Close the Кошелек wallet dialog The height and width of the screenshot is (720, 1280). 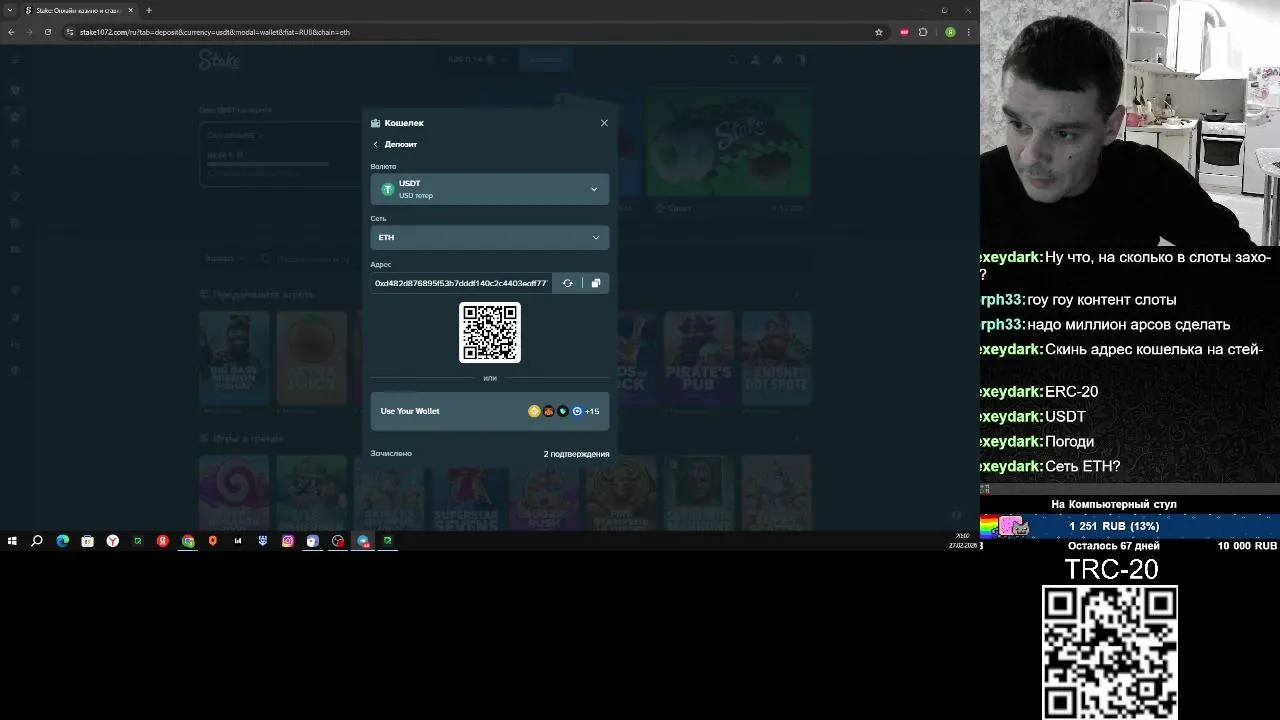click(x=604, y=123)
